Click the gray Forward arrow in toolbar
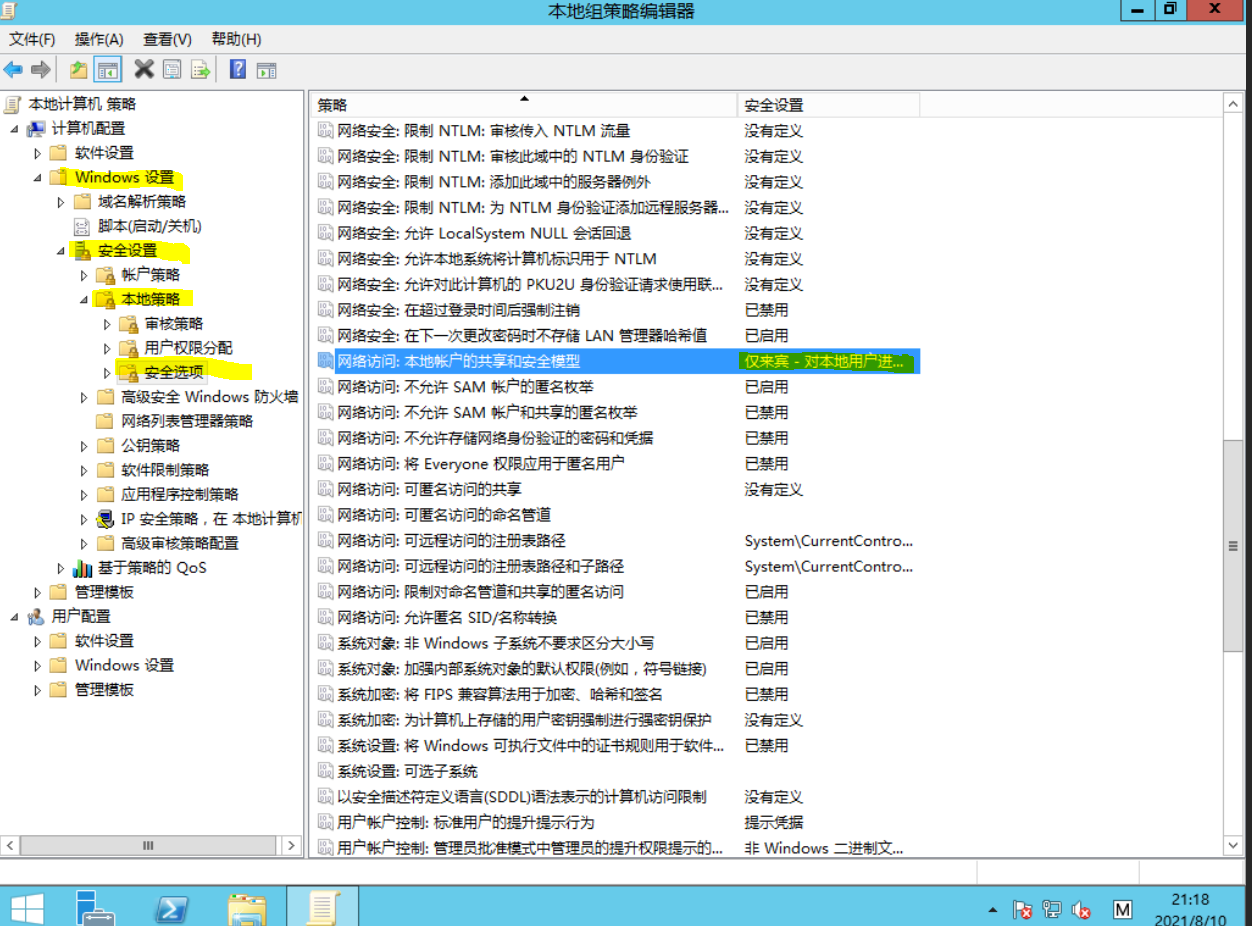Viewport: 1252px width, 926px height. click(41, 69)
